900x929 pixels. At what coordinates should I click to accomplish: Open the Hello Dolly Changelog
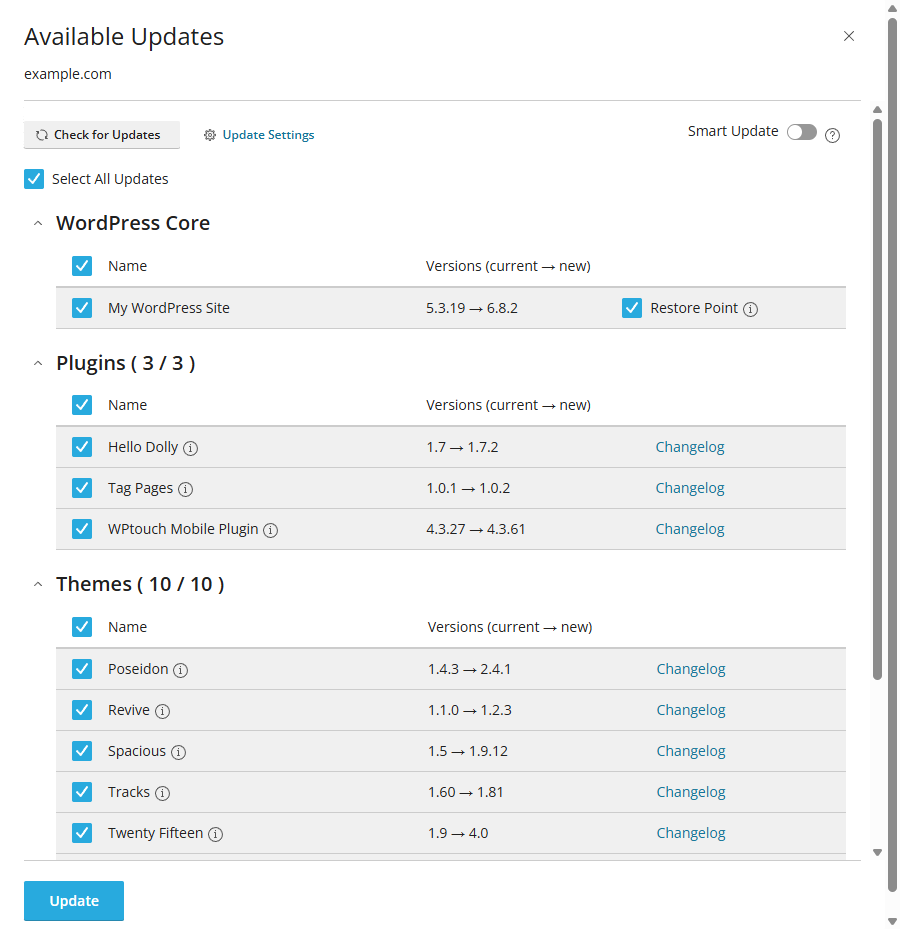690,447
